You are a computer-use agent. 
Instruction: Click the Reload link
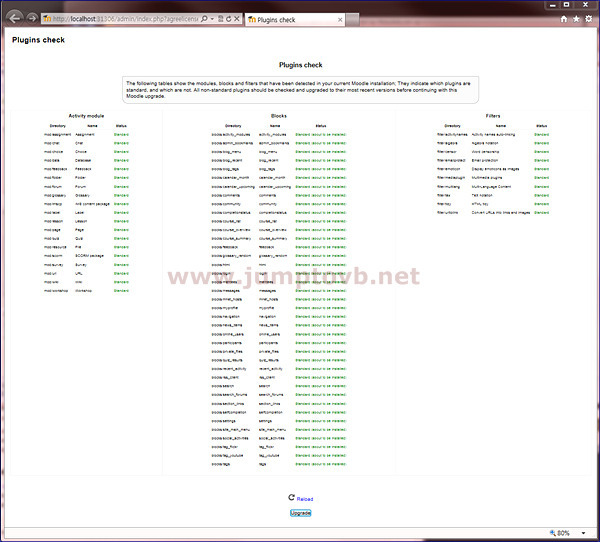point(305,499)
